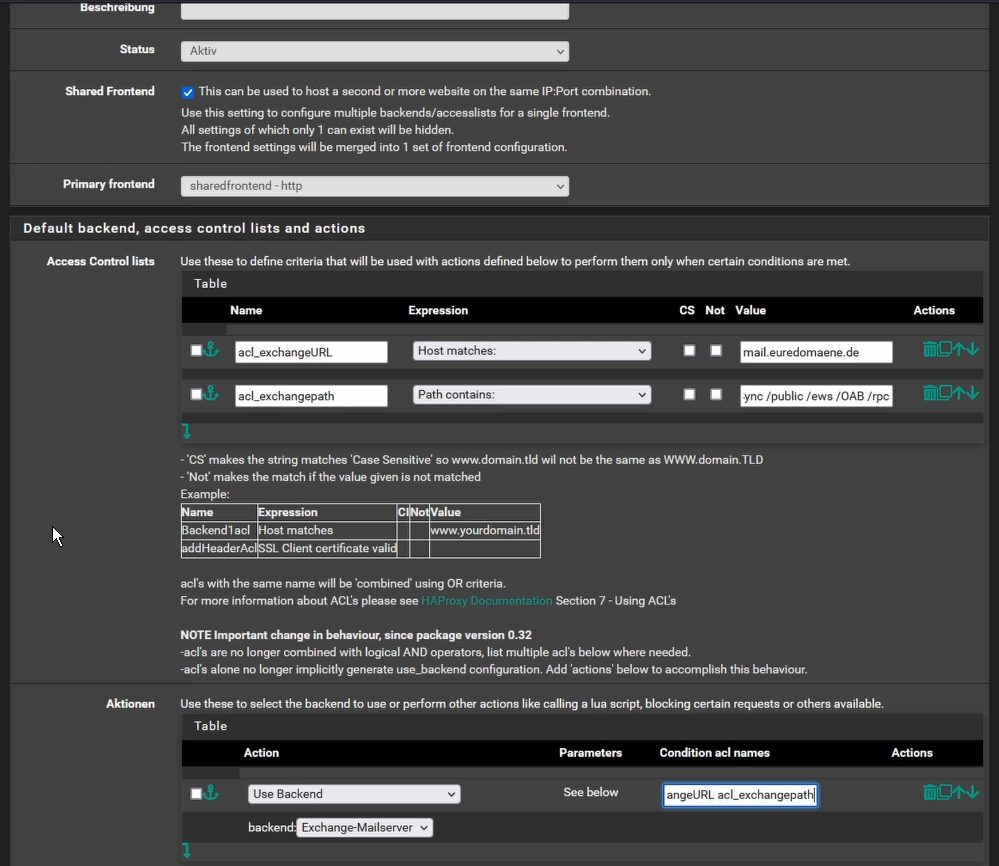Move the acl_exchangeURL entry down

[x=972, y=349]
